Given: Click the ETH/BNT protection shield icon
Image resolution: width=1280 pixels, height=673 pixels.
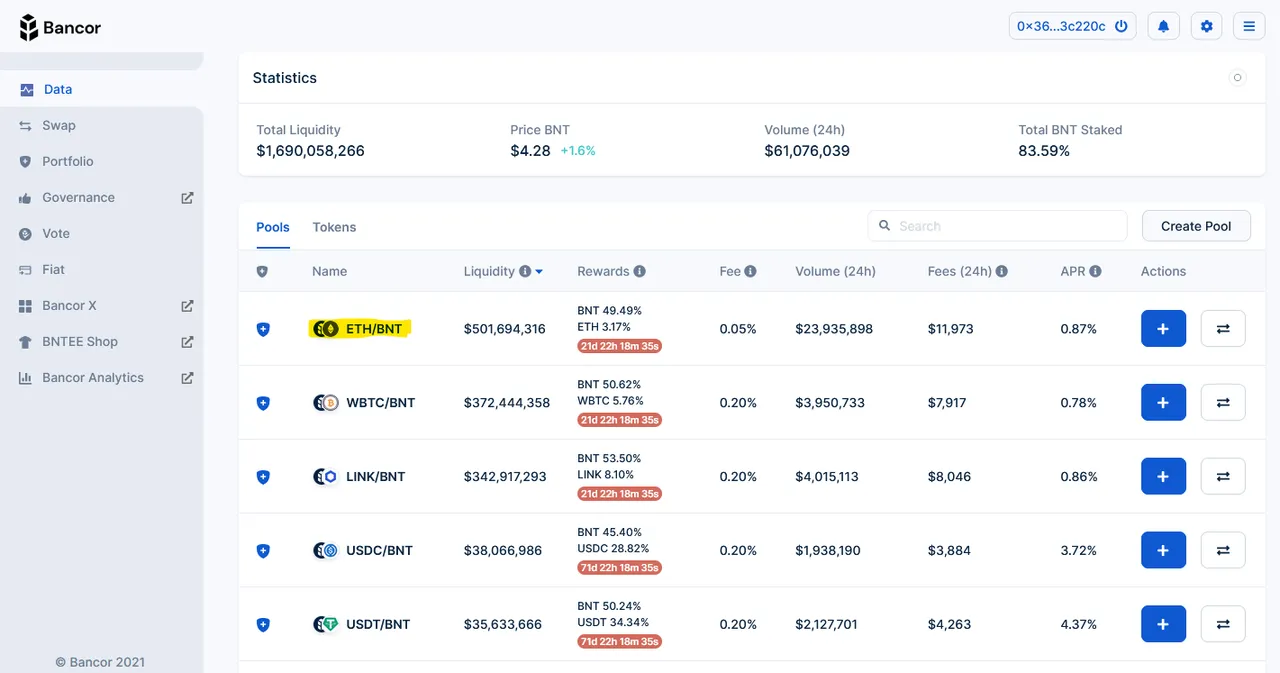Looking at the screenshot, I should (263, 329).
